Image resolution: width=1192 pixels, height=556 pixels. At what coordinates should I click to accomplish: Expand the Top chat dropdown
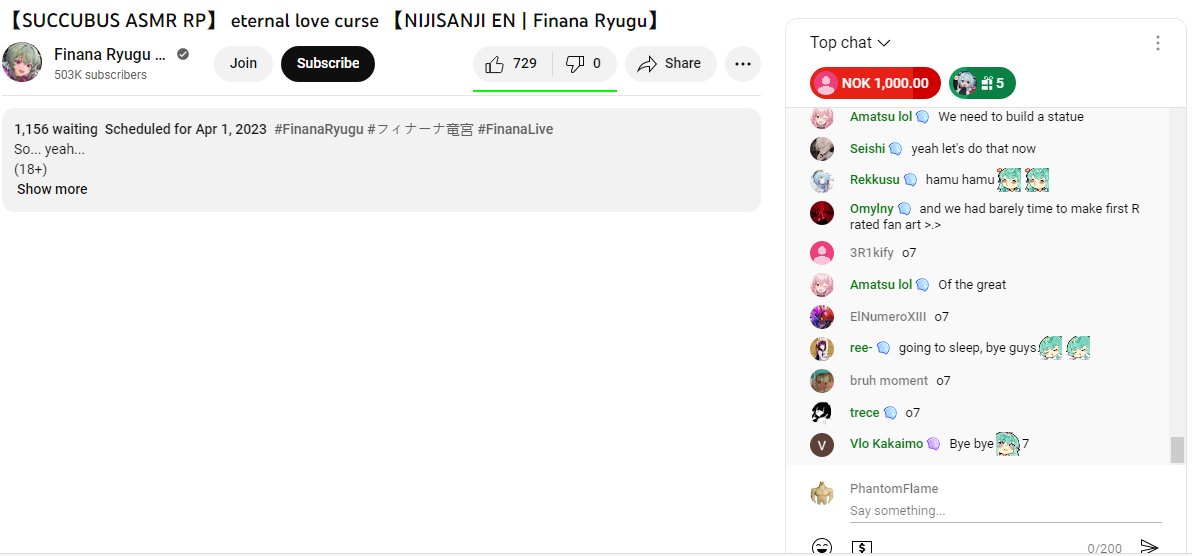[849, 43]
